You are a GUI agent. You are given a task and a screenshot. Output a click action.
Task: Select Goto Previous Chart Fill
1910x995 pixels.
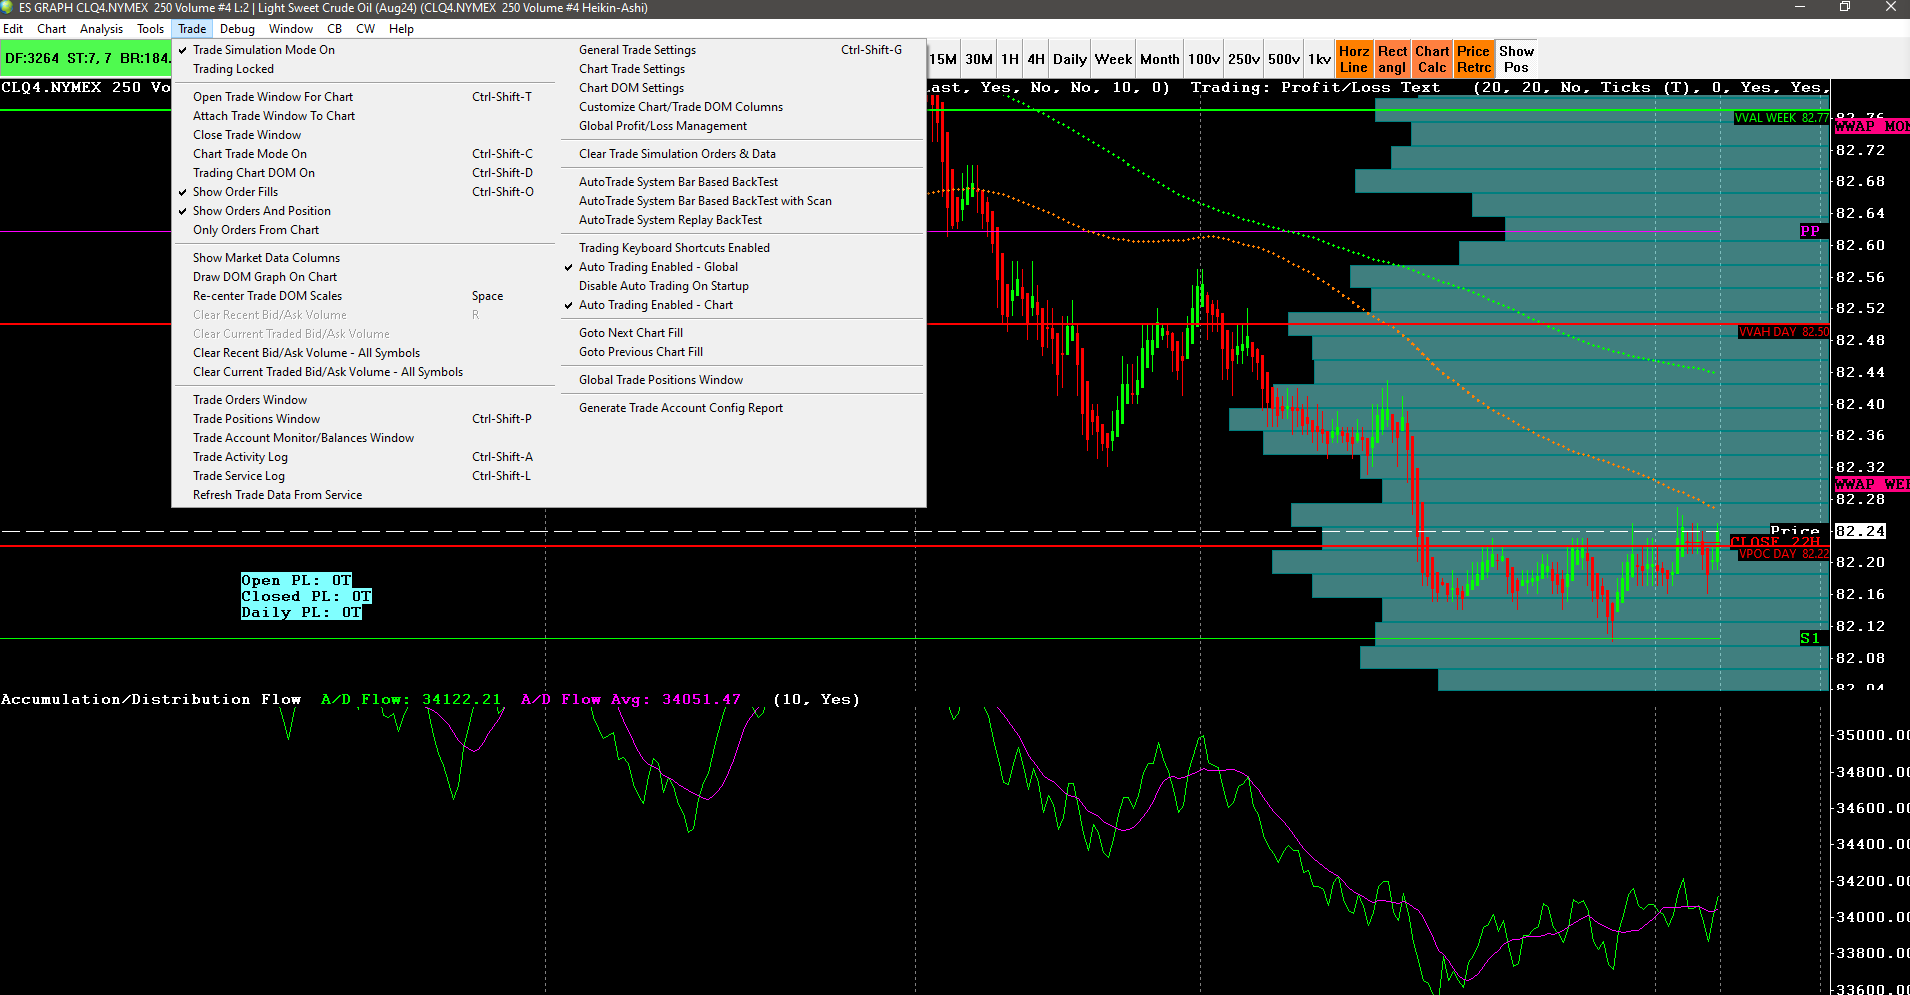tap(741, 352)
